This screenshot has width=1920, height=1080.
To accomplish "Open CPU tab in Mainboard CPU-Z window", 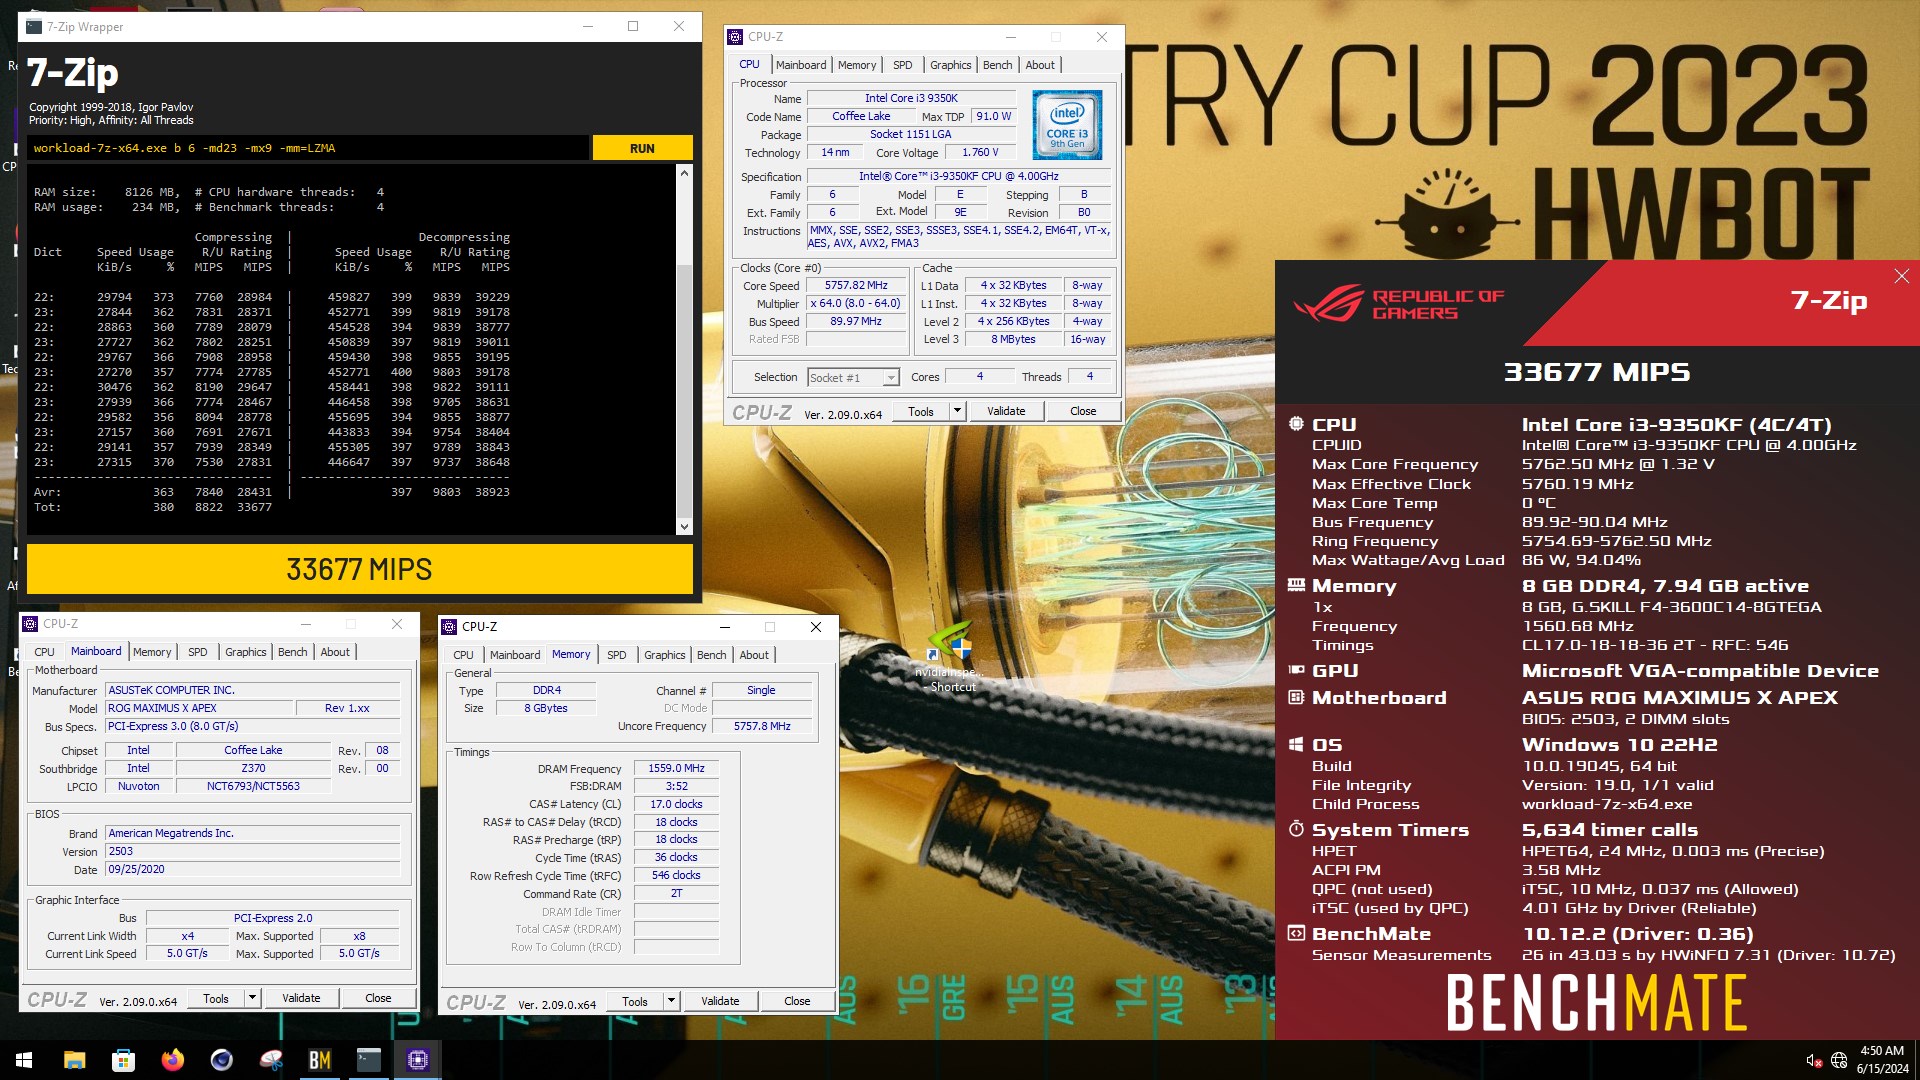I will point(44,652).
